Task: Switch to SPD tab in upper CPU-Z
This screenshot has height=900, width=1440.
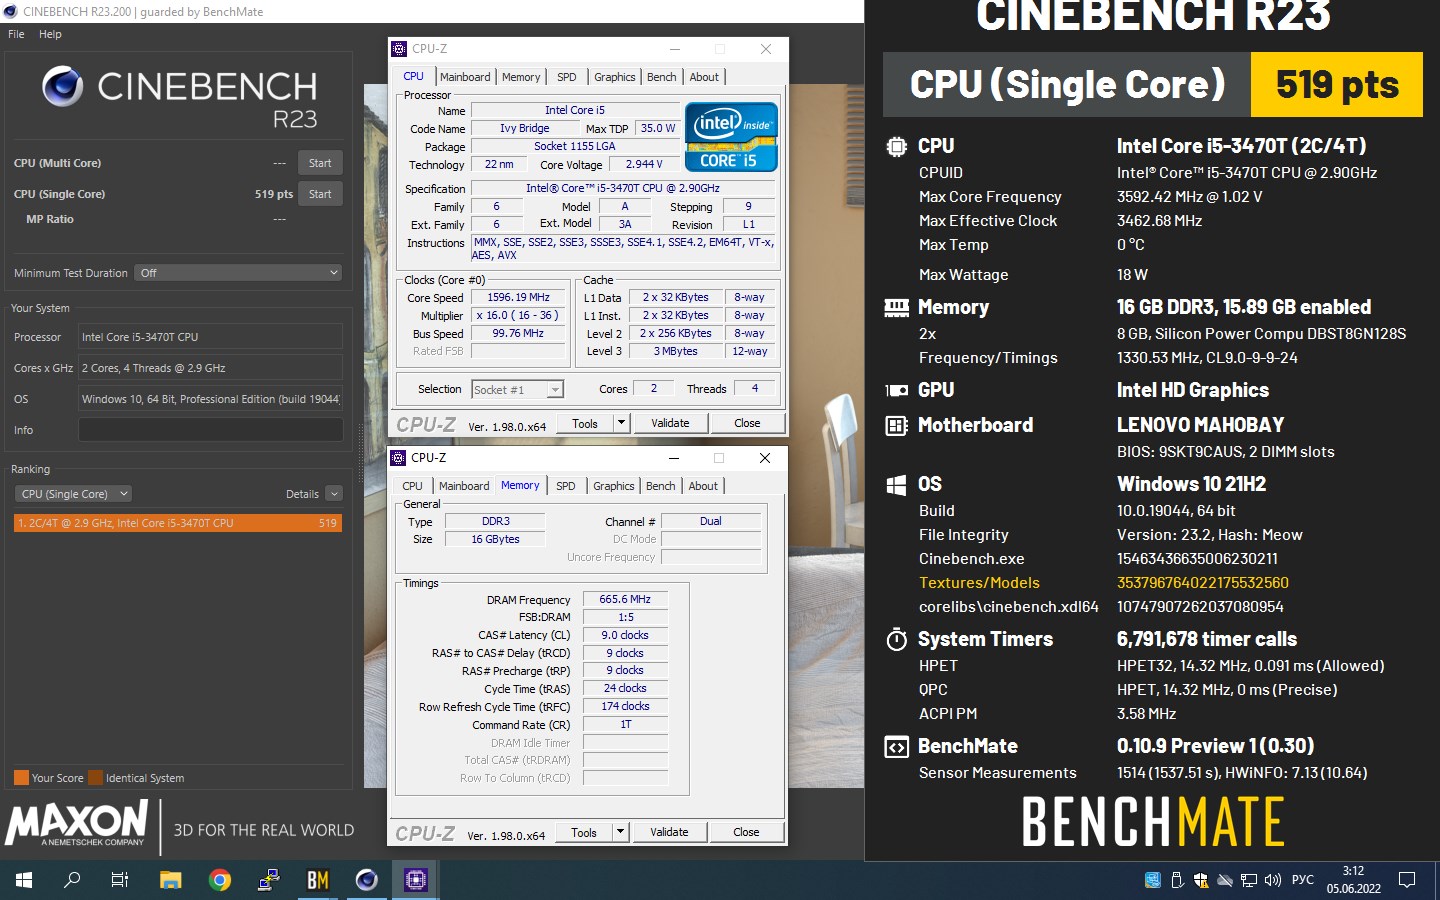Action: [567, 77]
